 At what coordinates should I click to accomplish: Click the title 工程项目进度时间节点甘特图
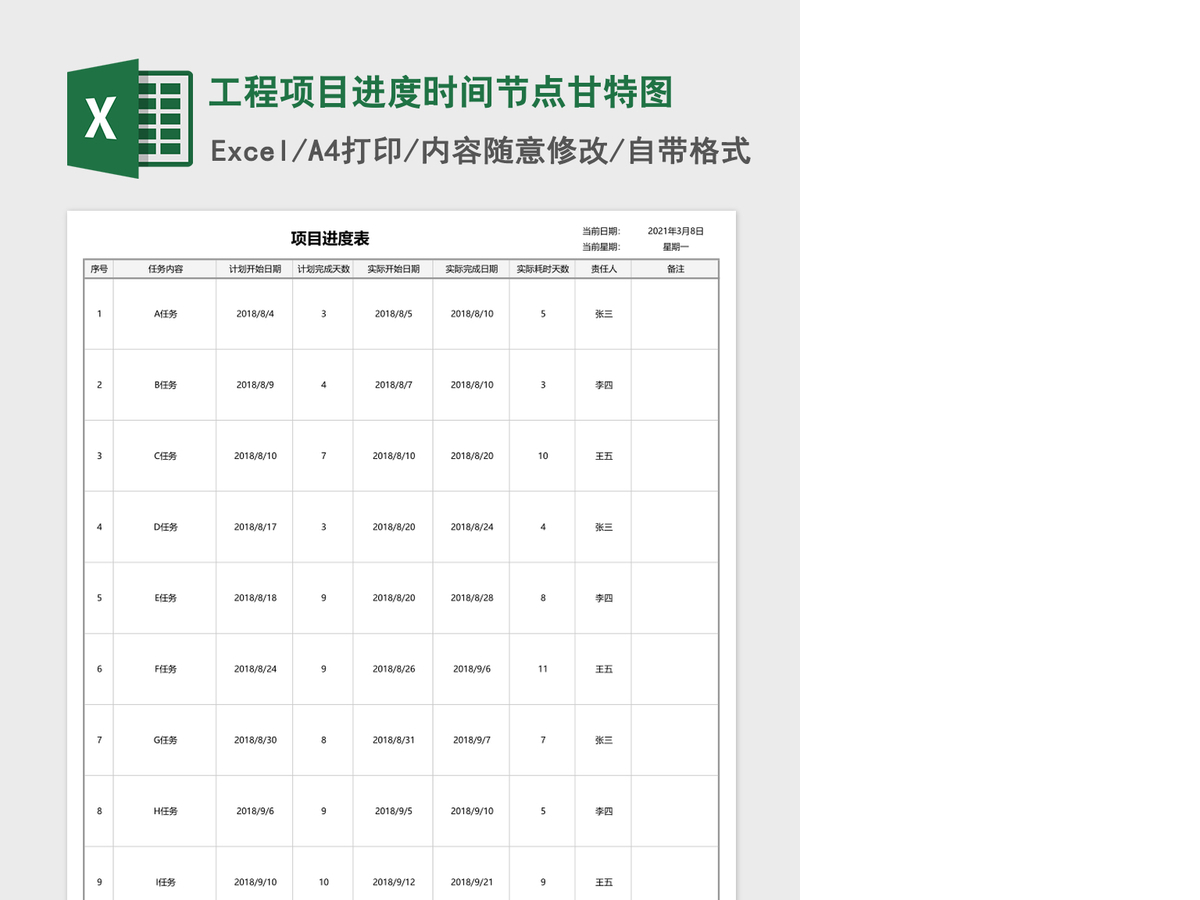[441, 92]
